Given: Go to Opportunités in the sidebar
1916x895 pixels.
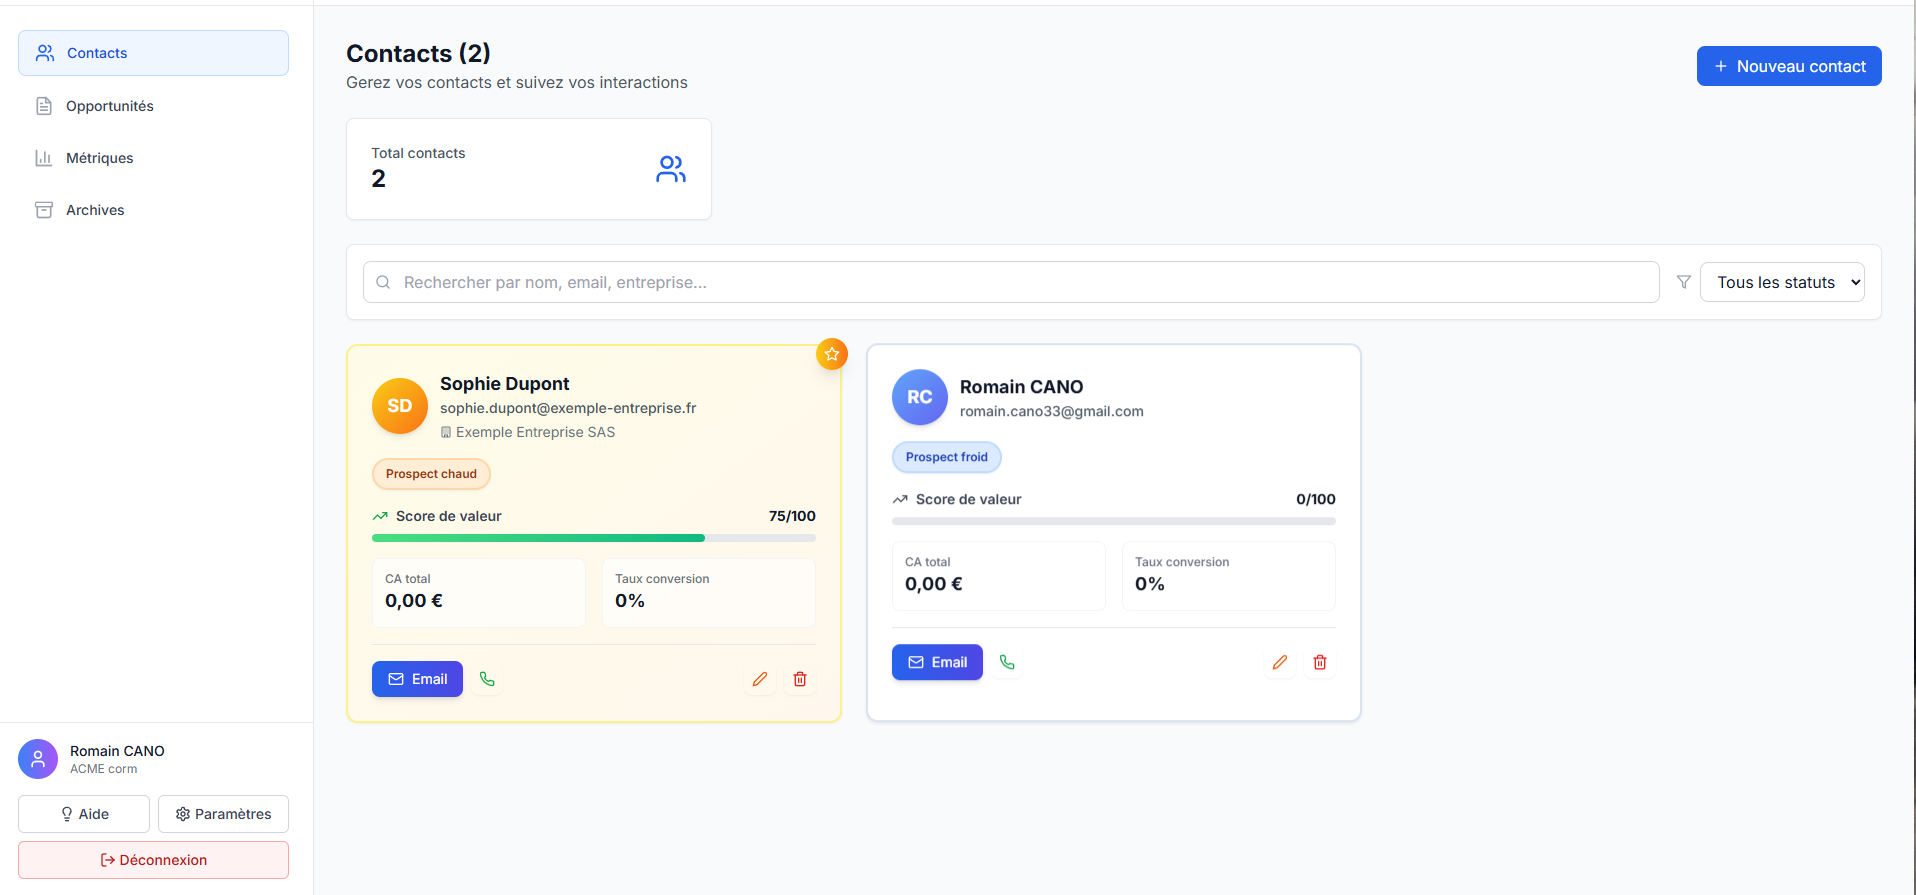Looking at the screenshot, I should point(109,106).
